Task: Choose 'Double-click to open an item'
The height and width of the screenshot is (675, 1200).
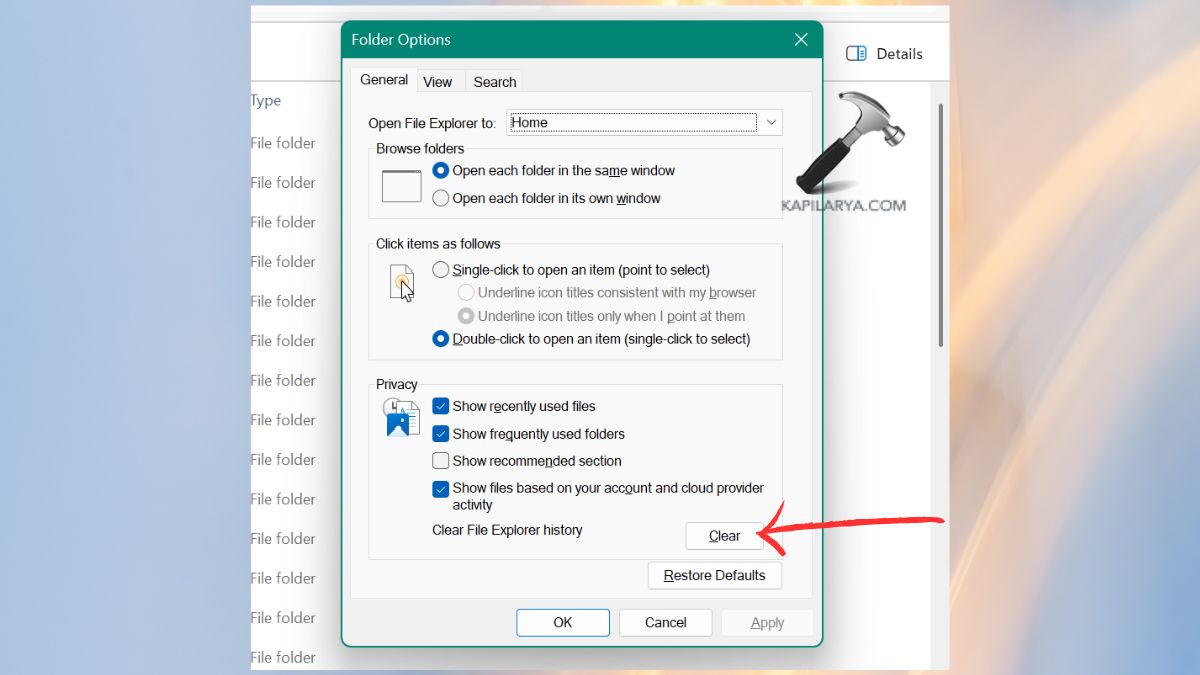Action: pyautogui.click(x=440, y=339)
